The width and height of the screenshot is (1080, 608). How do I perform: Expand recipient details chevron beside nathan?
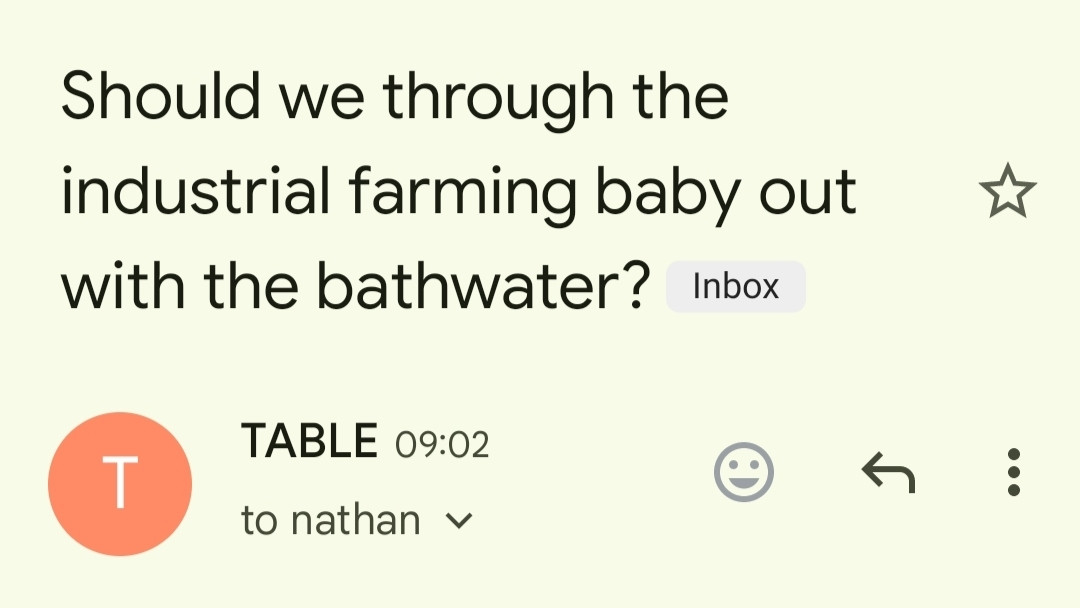point(459,521)
